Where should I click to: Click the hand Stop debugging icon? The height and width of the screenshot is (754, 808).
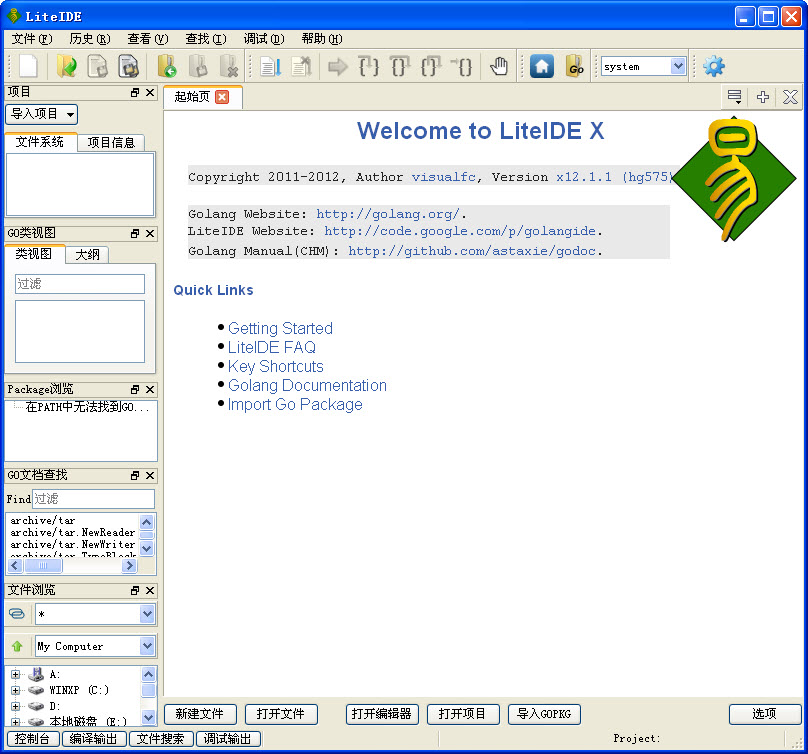point(498,66)
